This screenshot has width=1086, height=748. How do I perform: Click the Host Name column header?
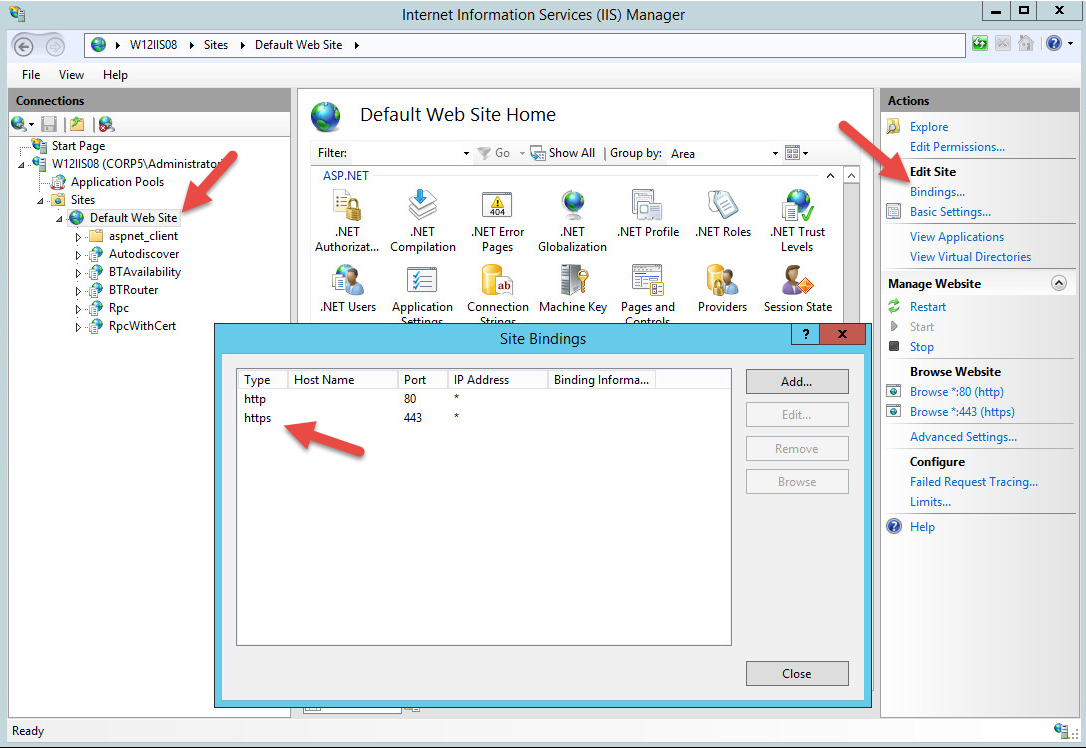click(x=342, y=380)
